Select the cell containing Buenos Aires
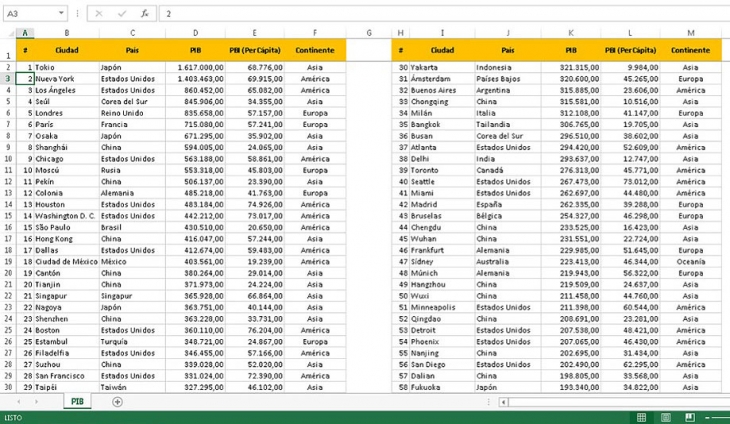This screenshot has width=730, height=424. [x=442, y=90]
